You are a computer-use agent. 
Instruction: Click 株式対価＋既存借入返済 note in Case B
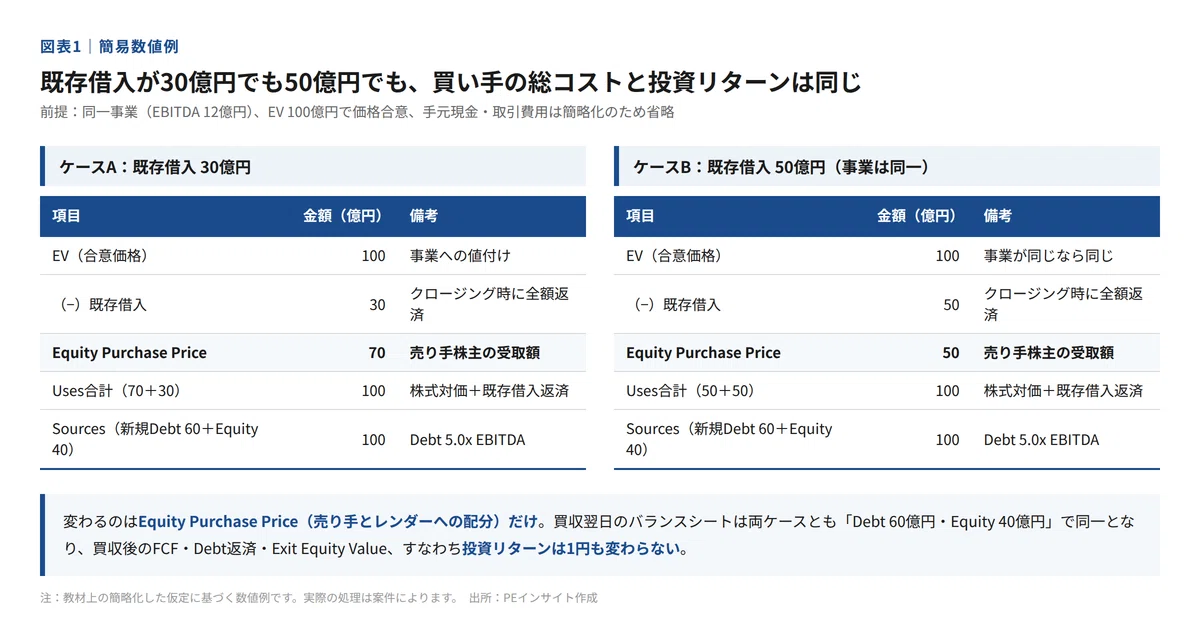coord(1063,391)
